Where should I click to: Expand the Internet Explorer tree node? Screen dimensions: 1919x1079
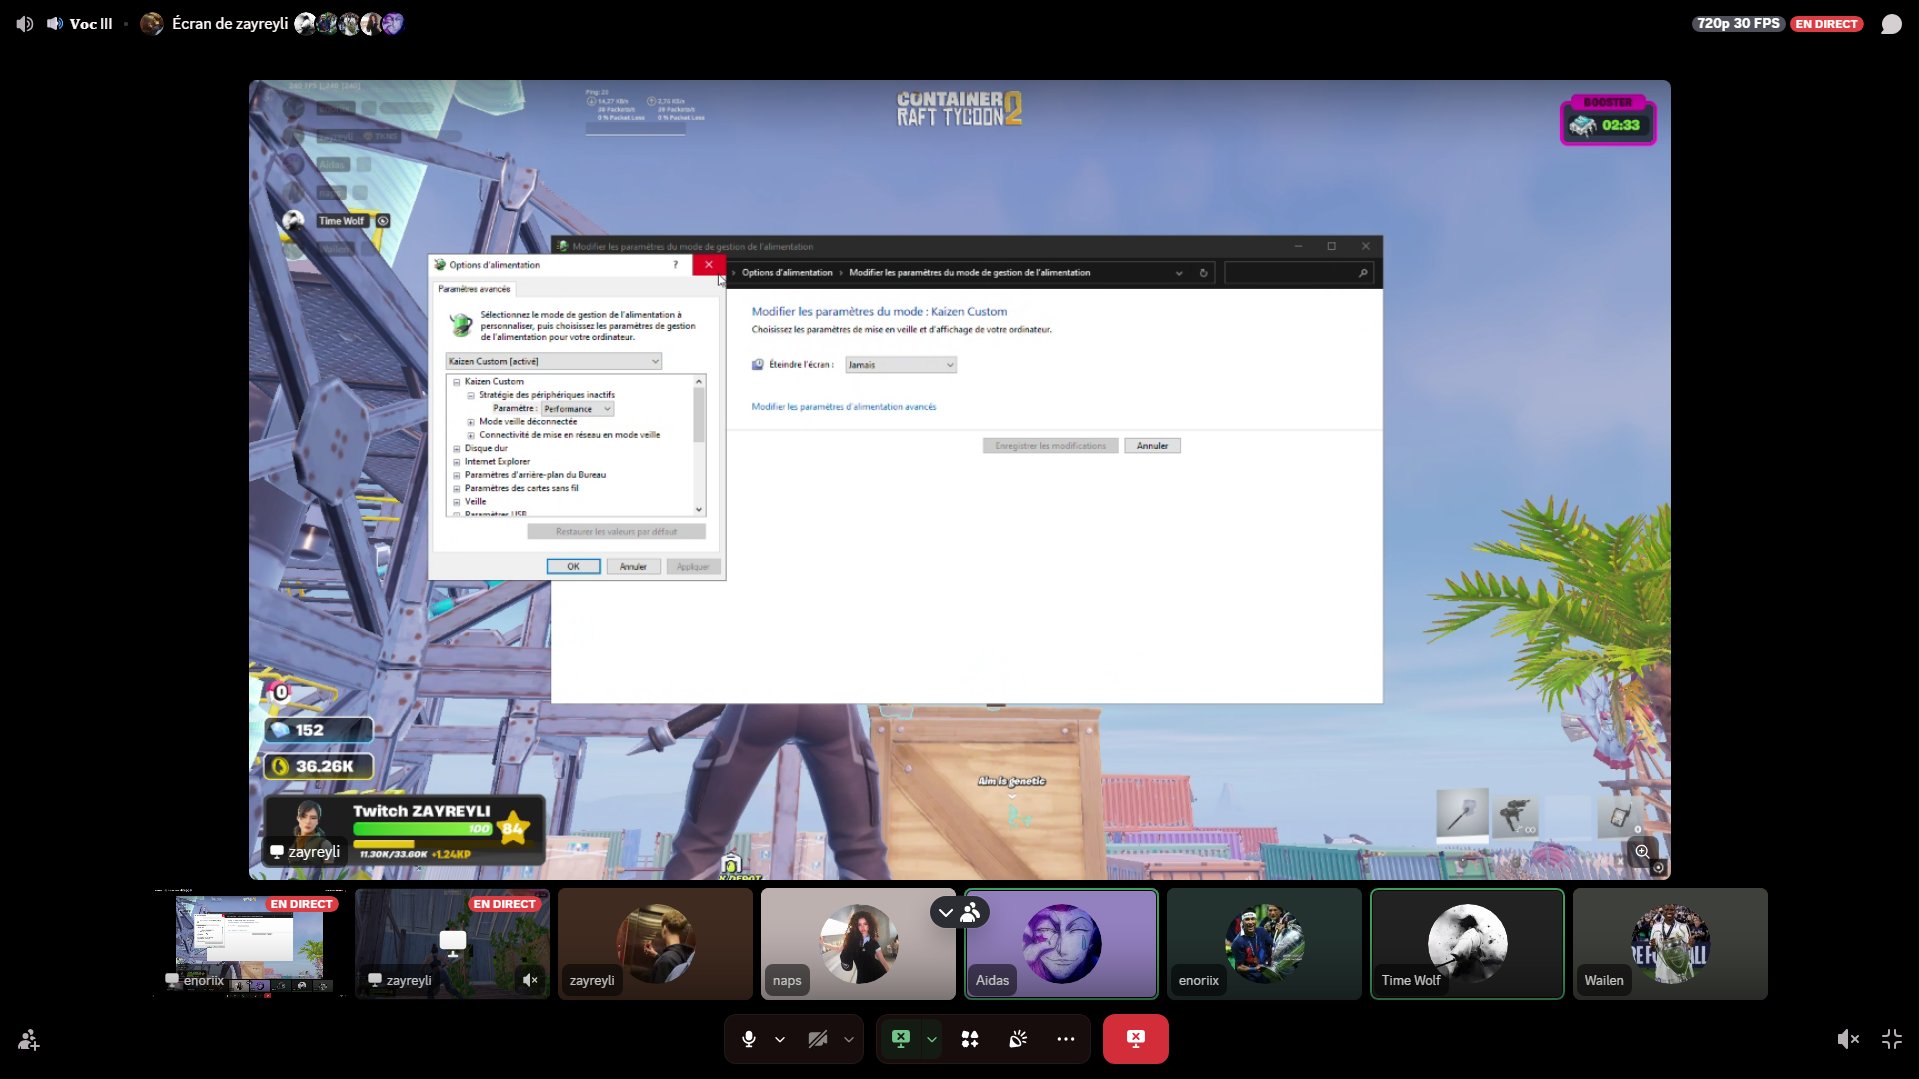(457, 462)
